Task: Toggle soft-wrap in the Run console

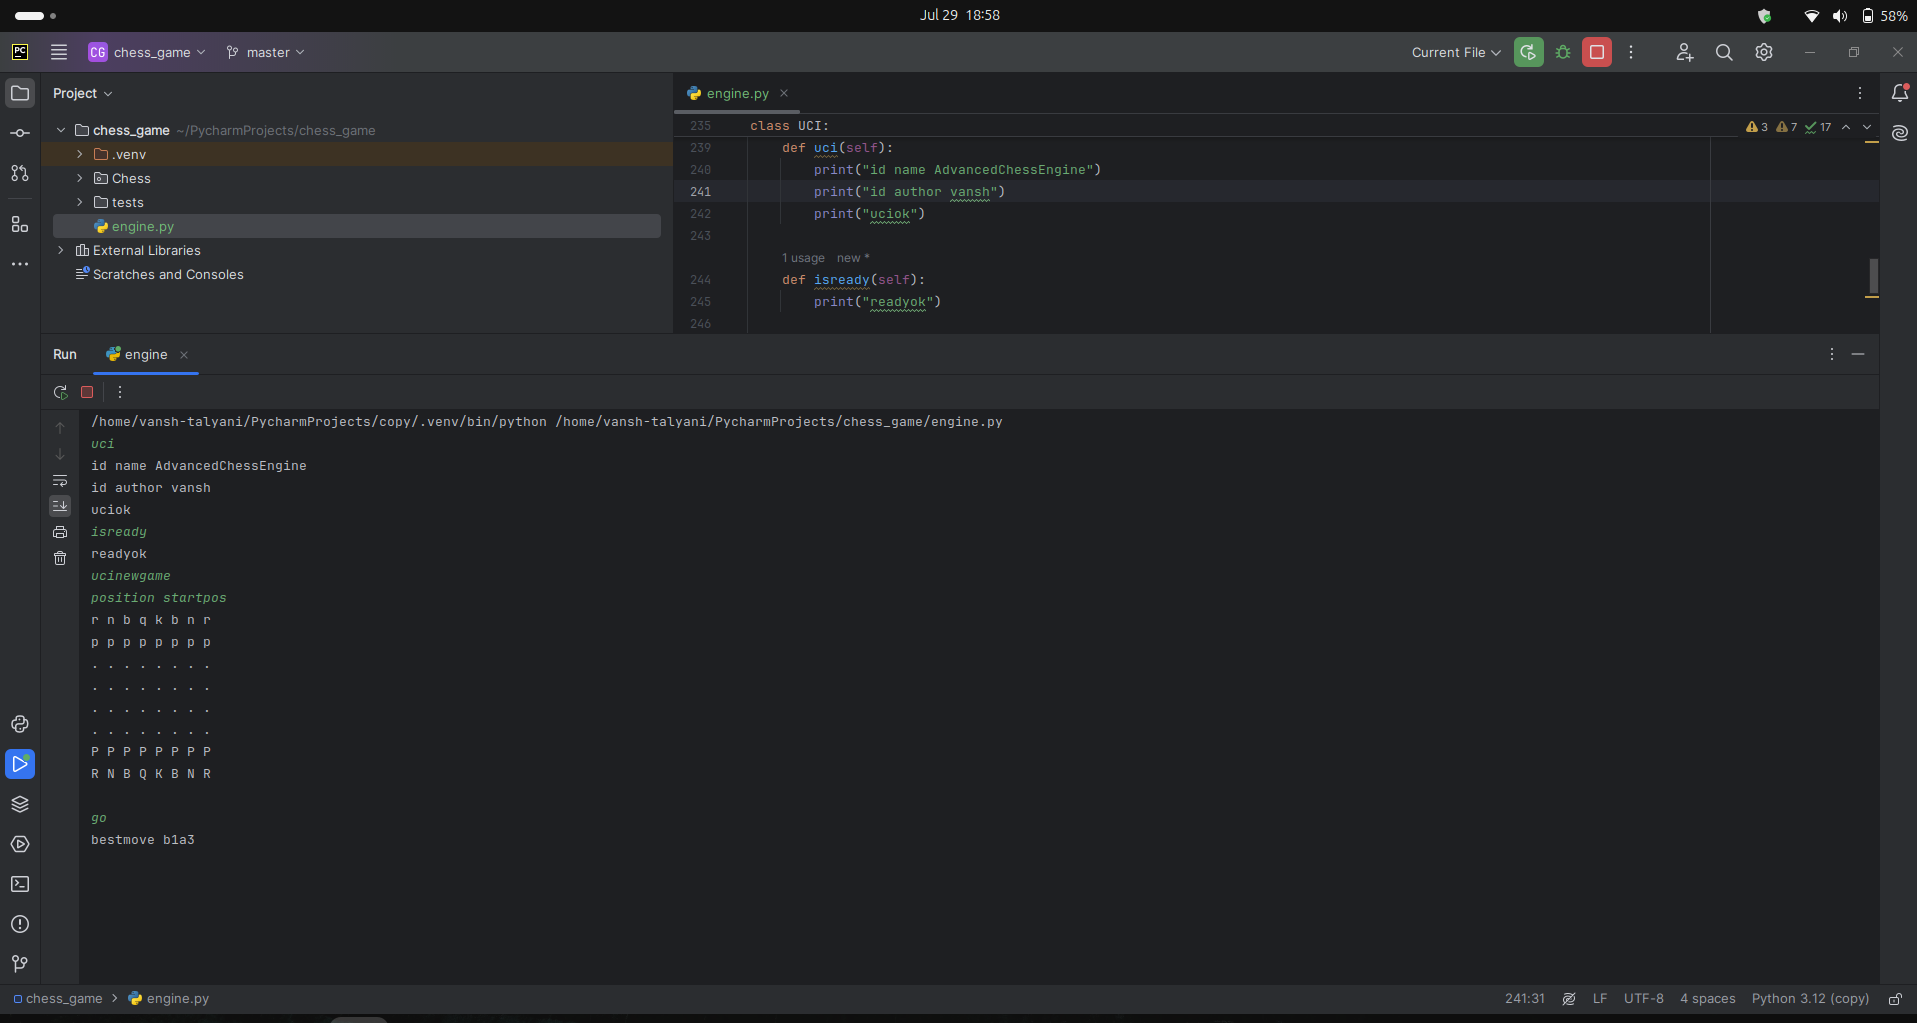Action: tap(60, 480)
